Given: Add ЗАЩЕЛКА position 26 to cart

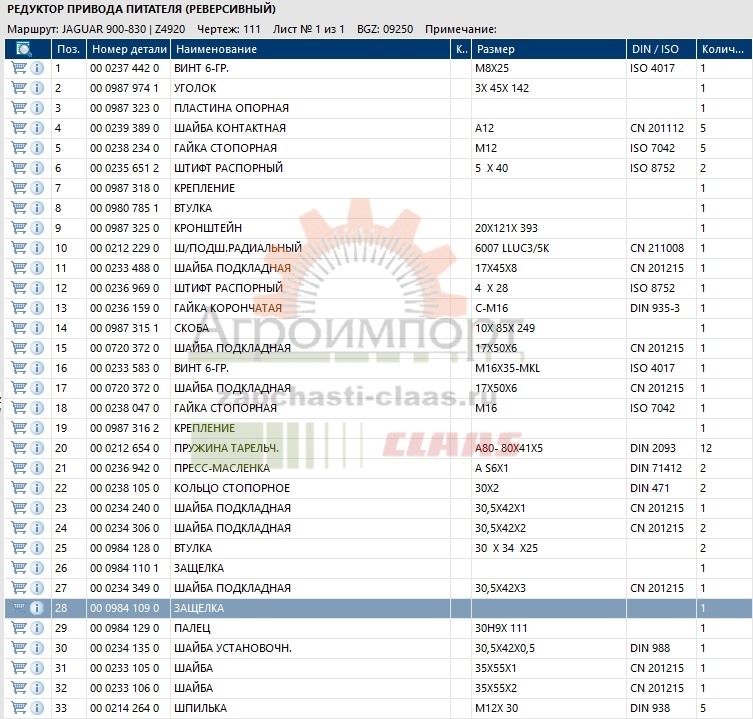Looking at the screenshot, I should 19,568.
